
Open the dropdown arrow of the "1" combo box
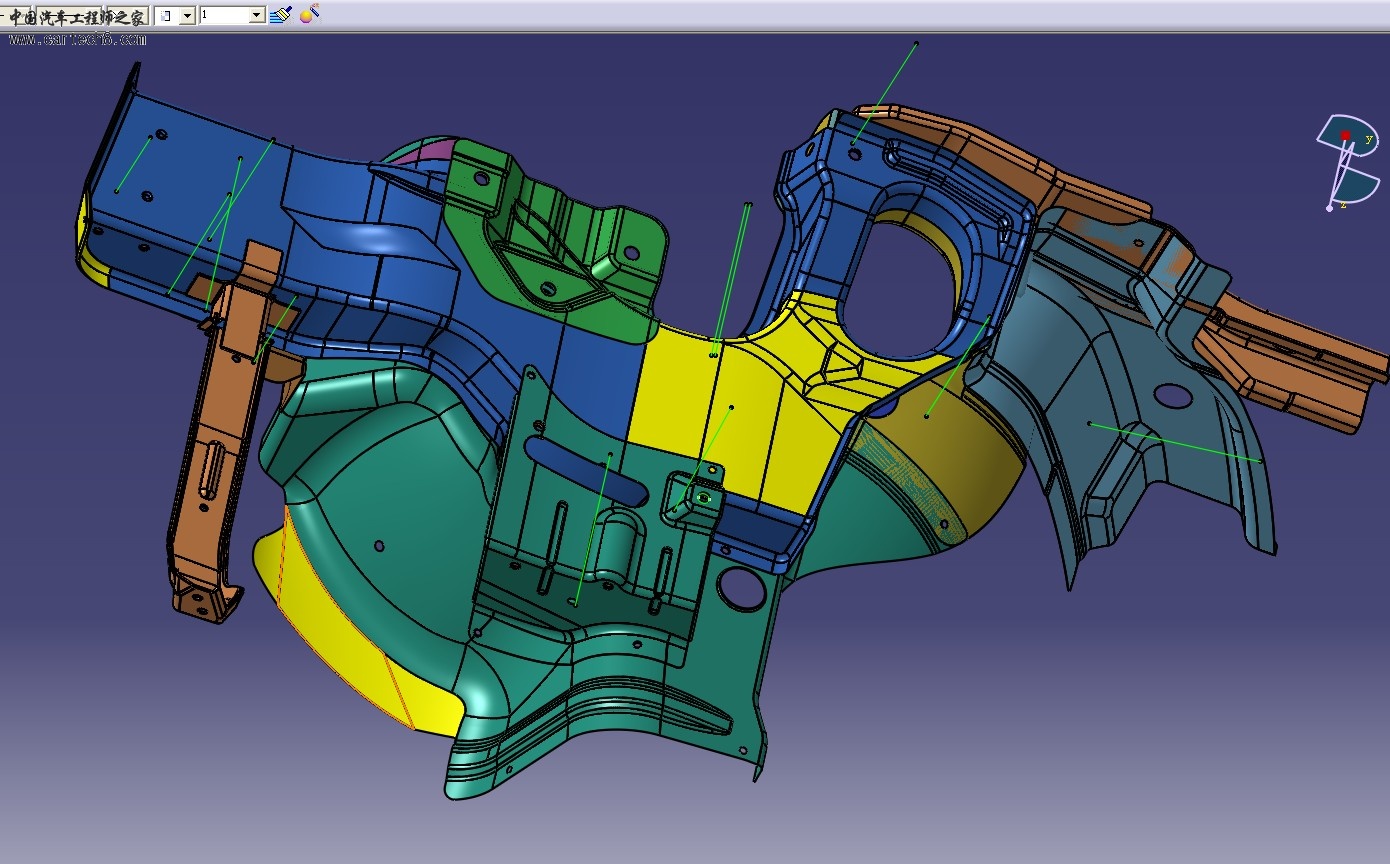pos(257,16)
